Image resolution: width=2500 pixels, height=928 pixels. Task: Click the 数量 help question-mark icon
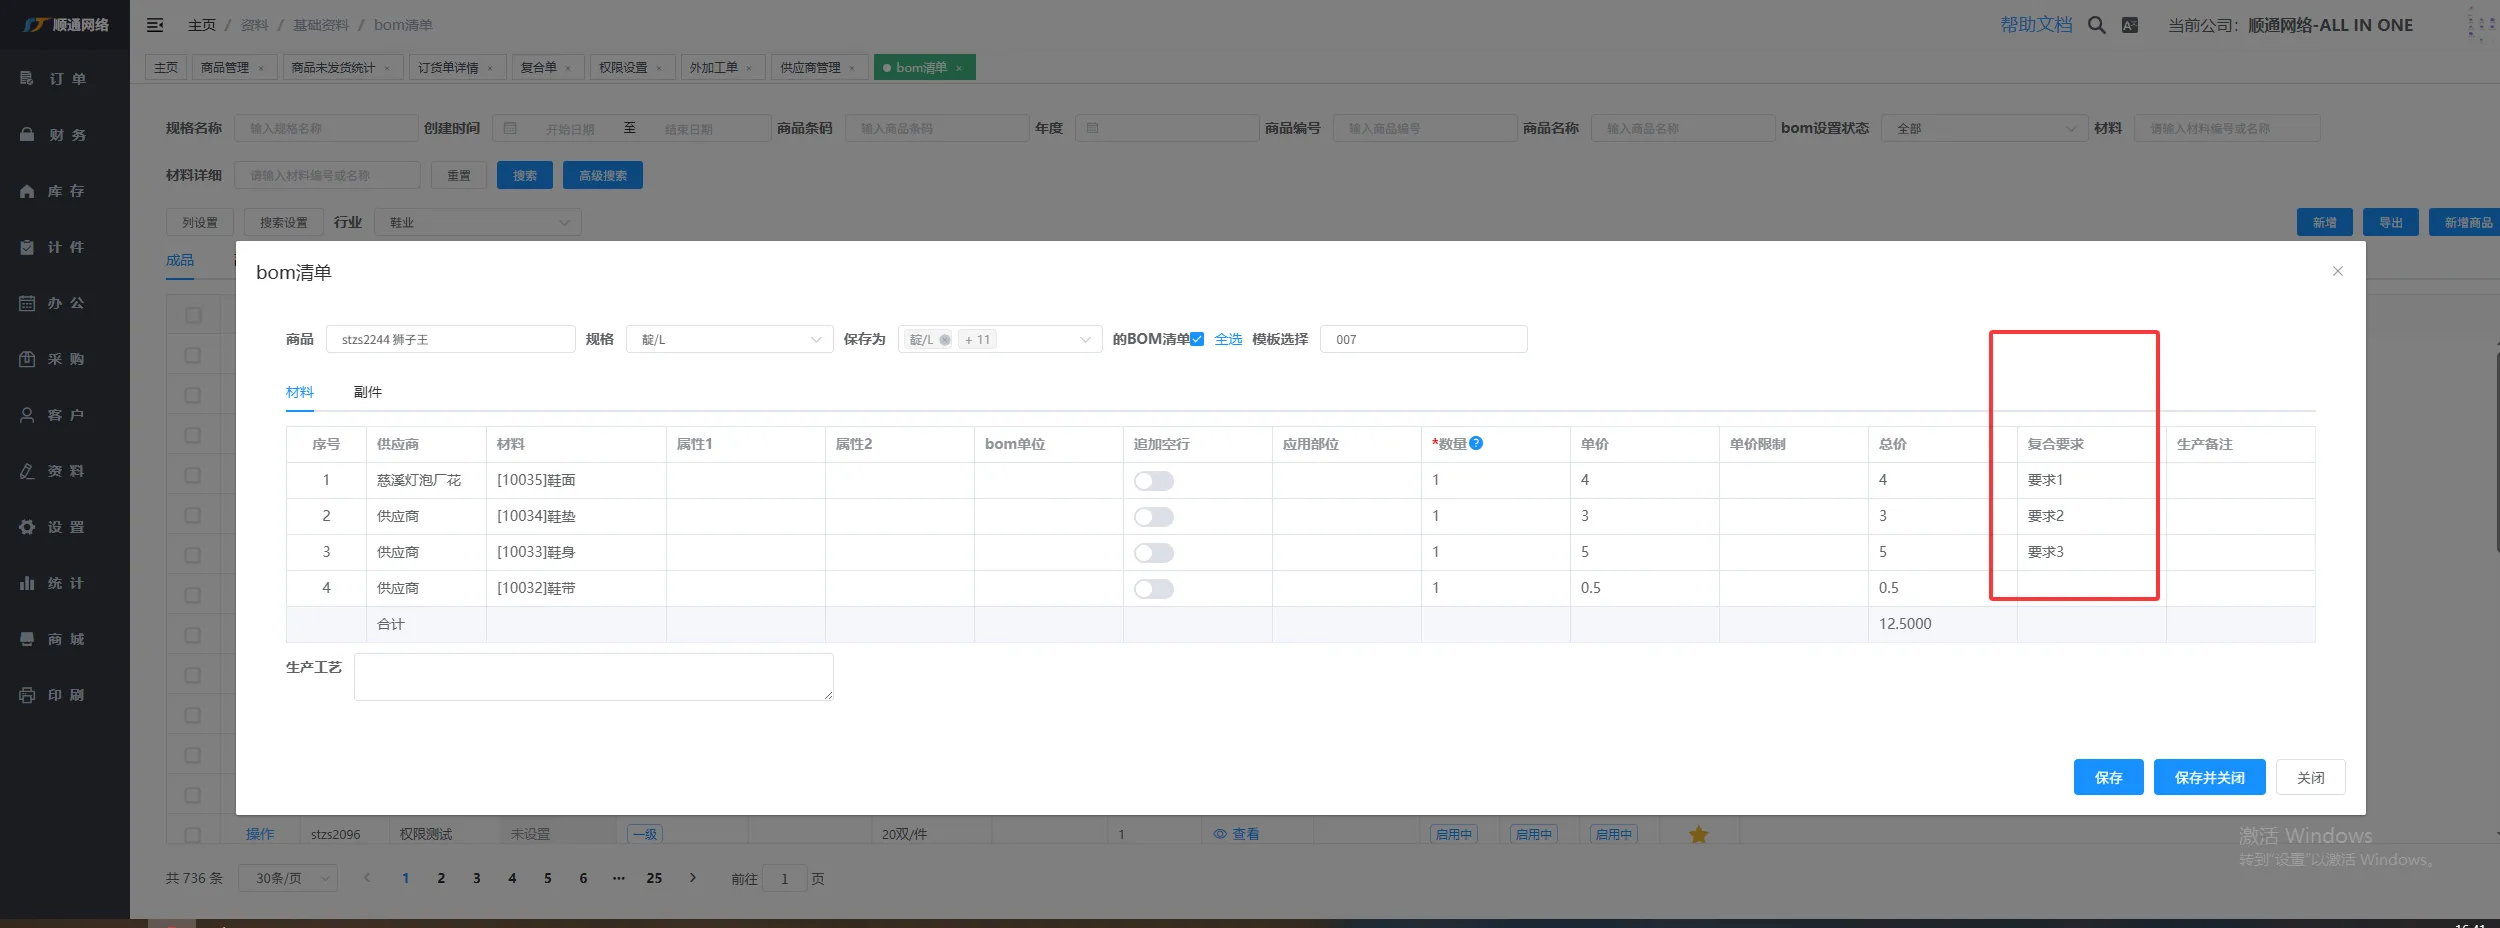(x=1476, y=443)
